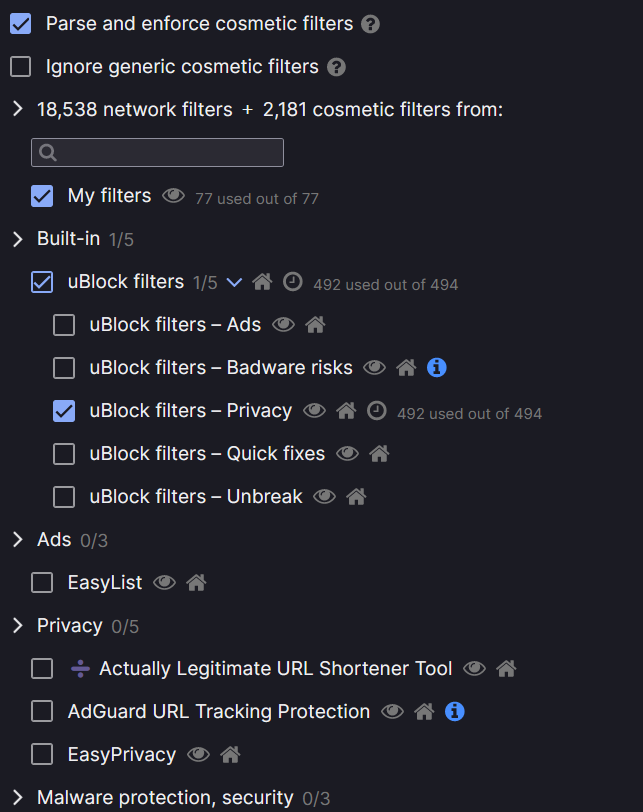Check the uBlock filters – Quick fixes box

click(64, 454)
